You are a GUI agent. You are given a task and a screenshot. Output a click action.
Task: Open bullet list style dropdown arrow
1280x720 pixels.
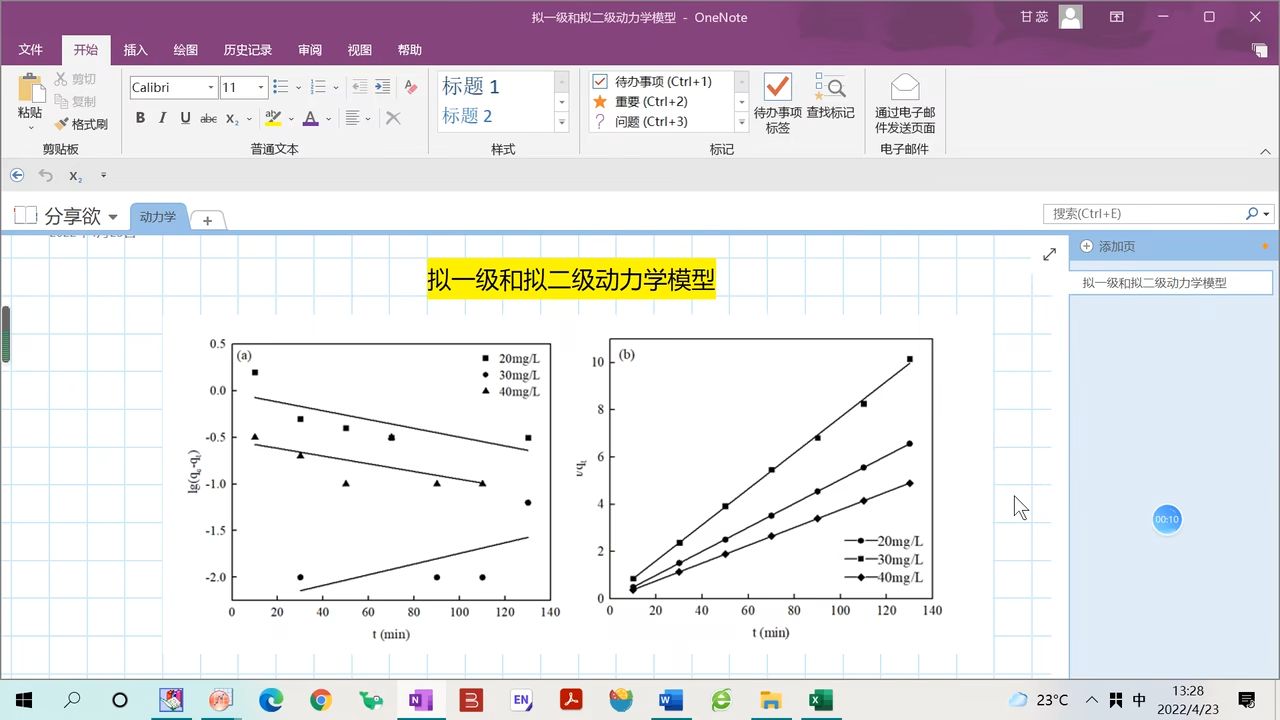[x=298, y=87]
